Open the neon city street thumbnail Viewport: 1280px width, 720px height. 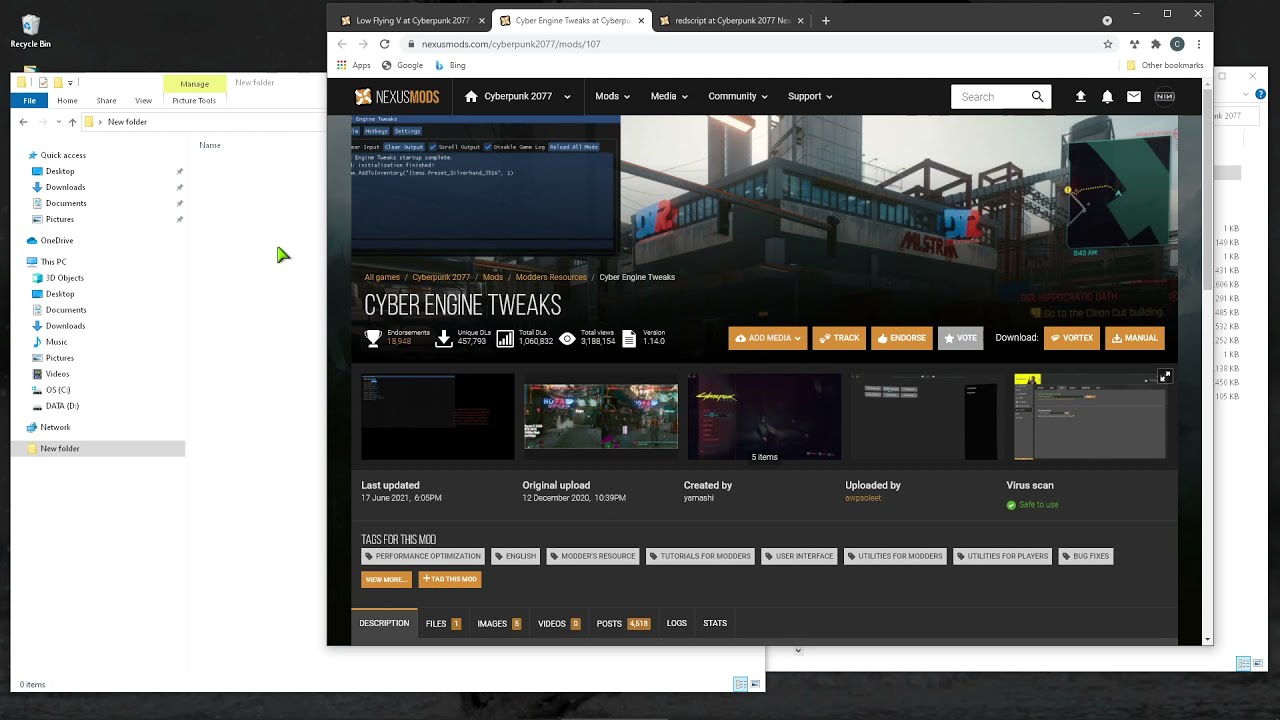click(x=601, y=416)
